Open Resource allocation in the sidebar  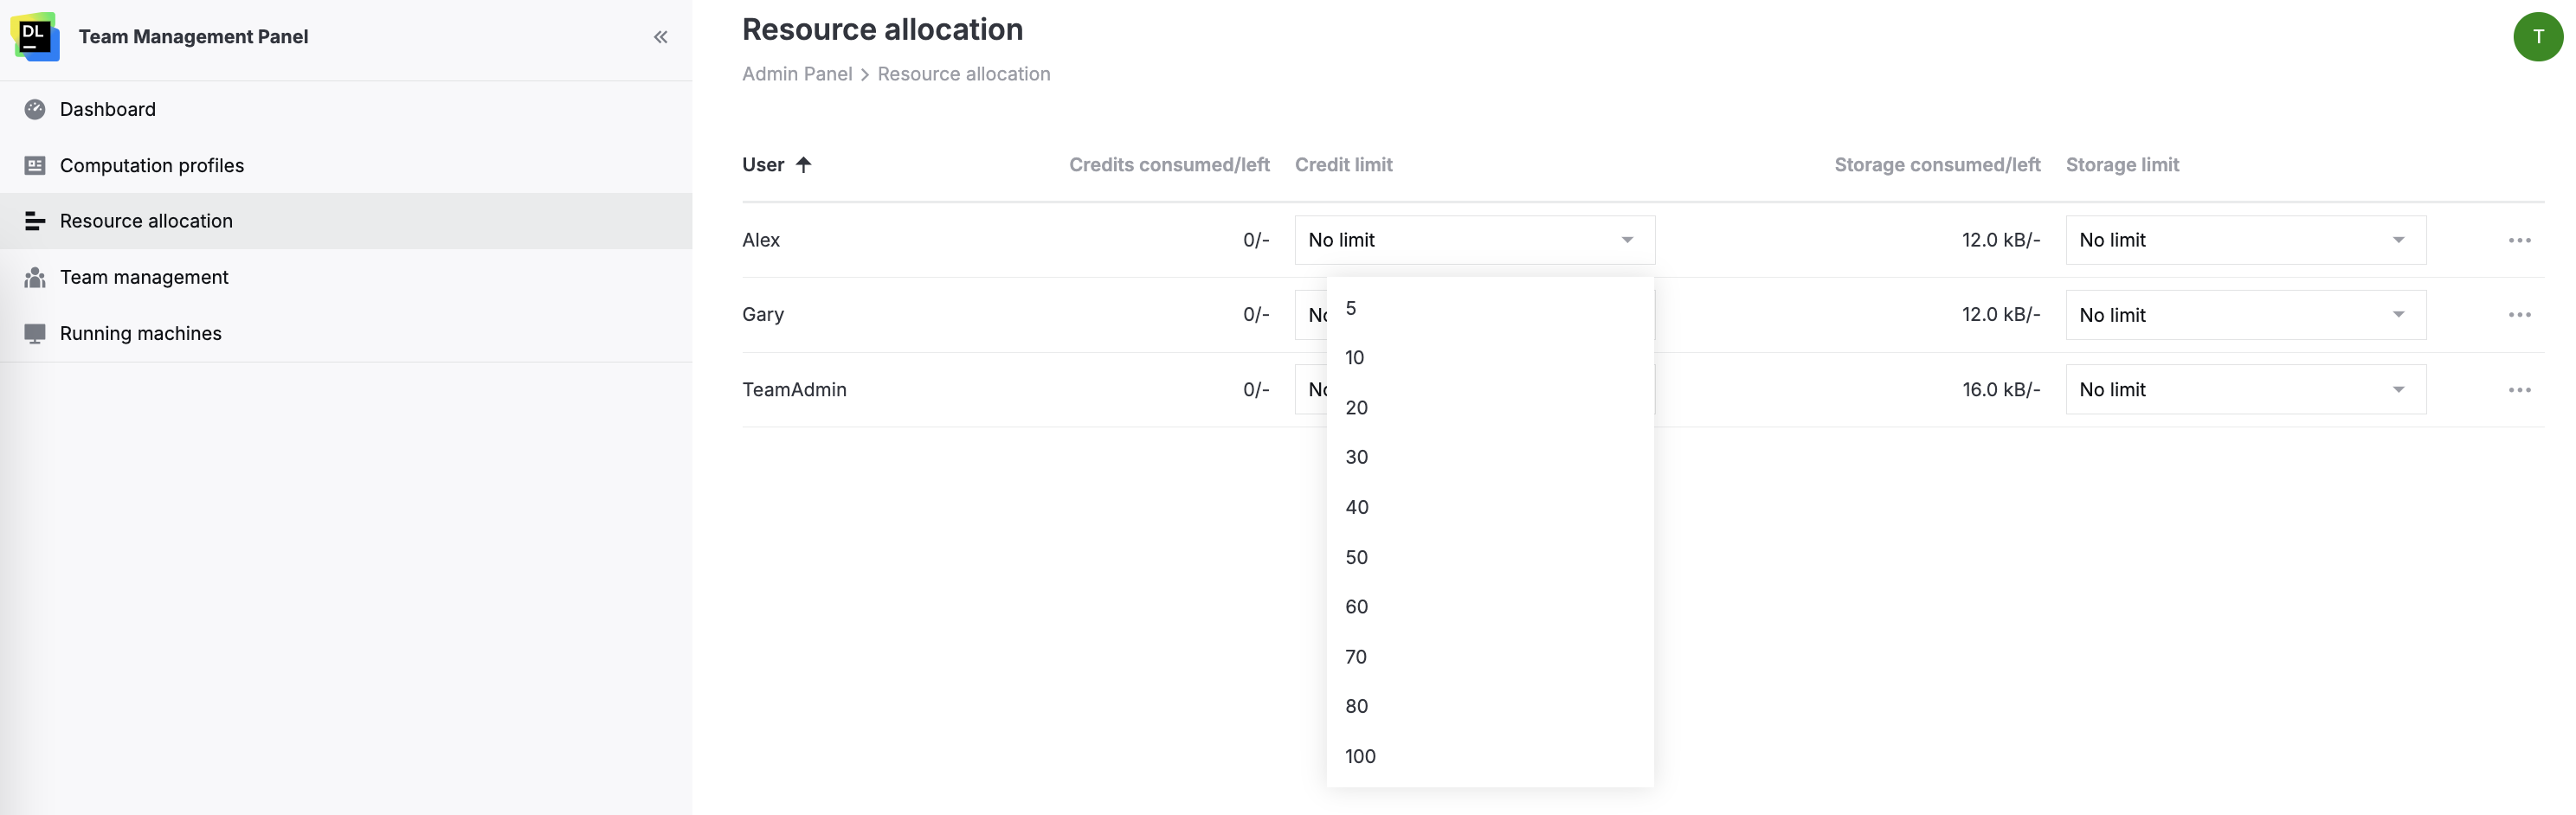tap(146, 221)
